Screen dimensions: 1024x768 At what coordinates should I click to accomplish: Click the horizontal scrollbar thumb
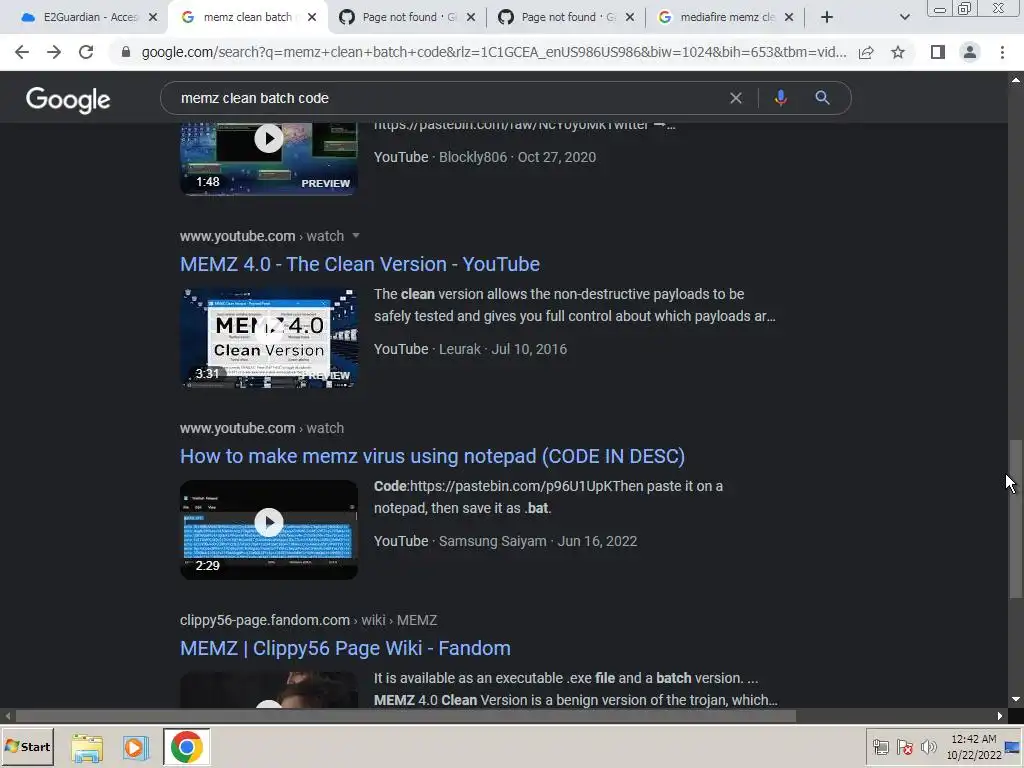[406, 716]
